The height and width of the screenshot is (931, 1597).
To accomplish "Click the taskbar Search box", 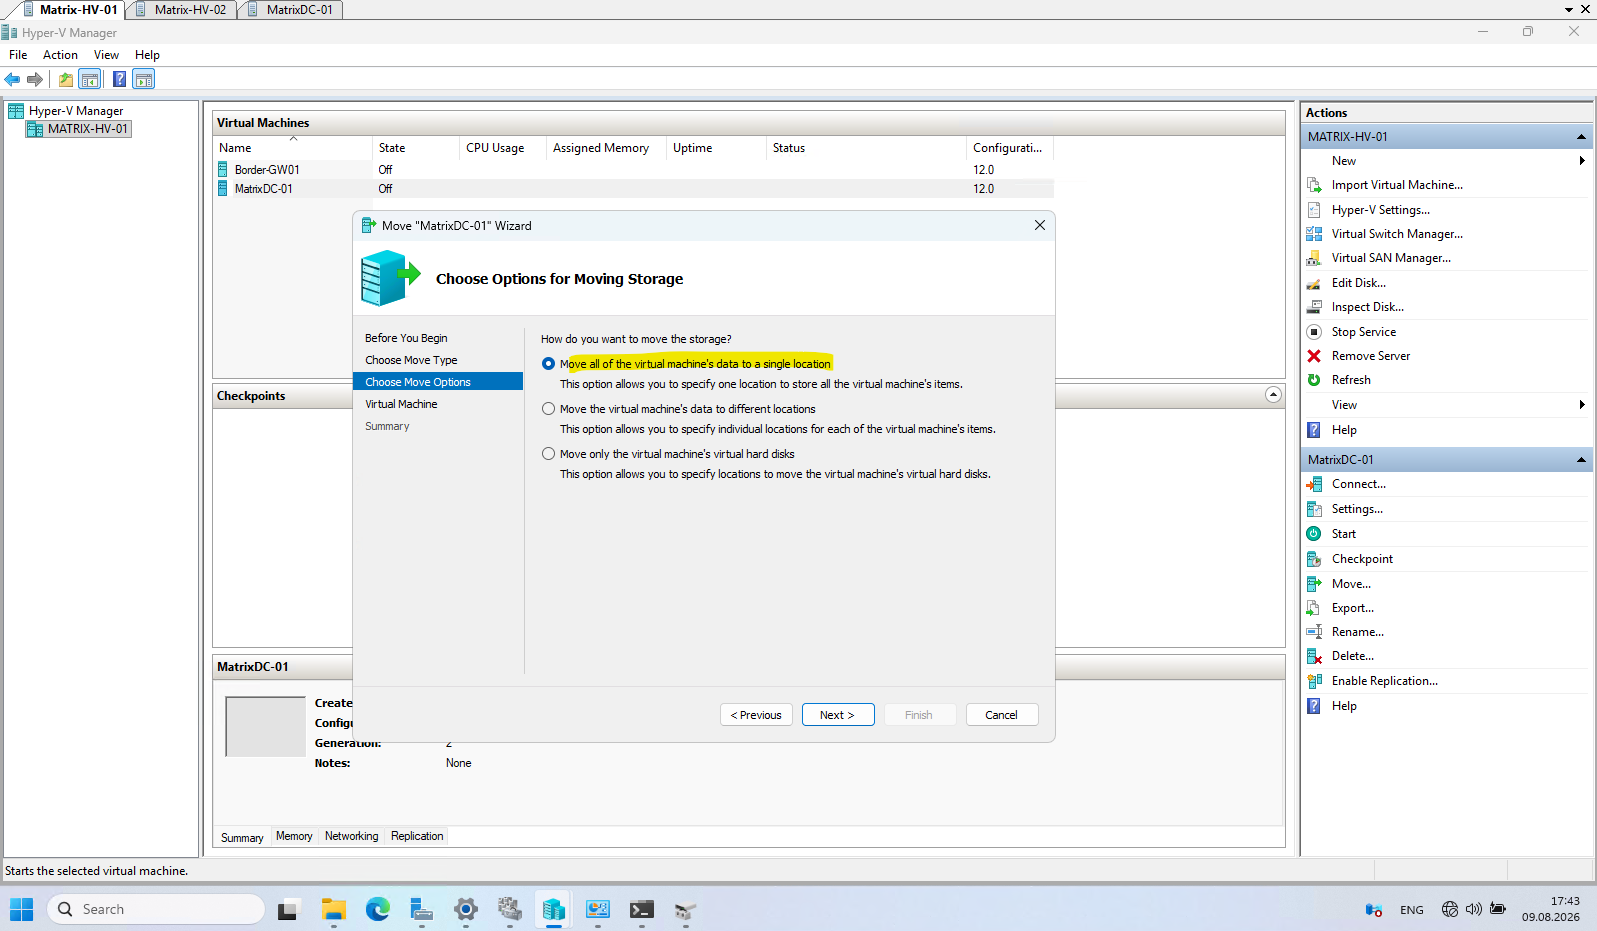I will click(x=156, y=909).
